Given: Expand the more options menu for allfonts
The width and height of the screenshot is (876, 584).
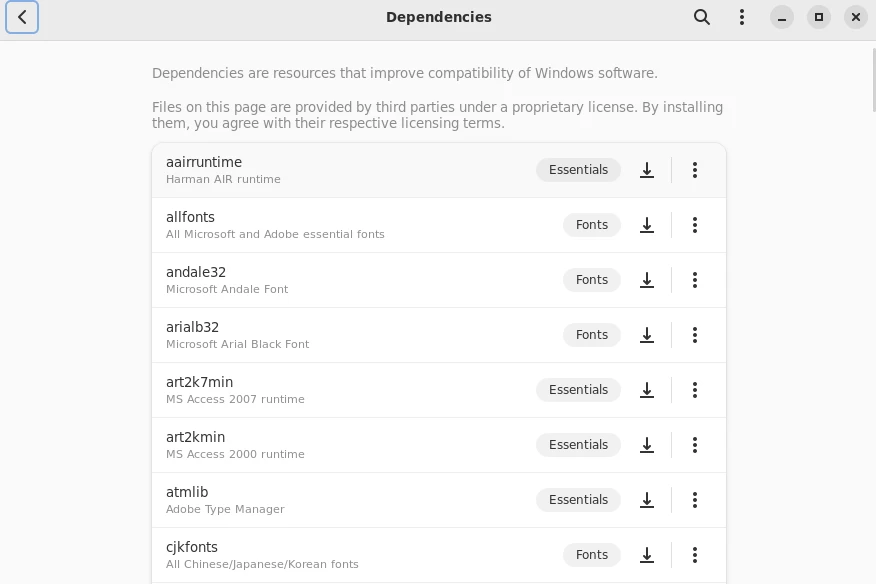Looking at the screenshot, I should point(695,225).
